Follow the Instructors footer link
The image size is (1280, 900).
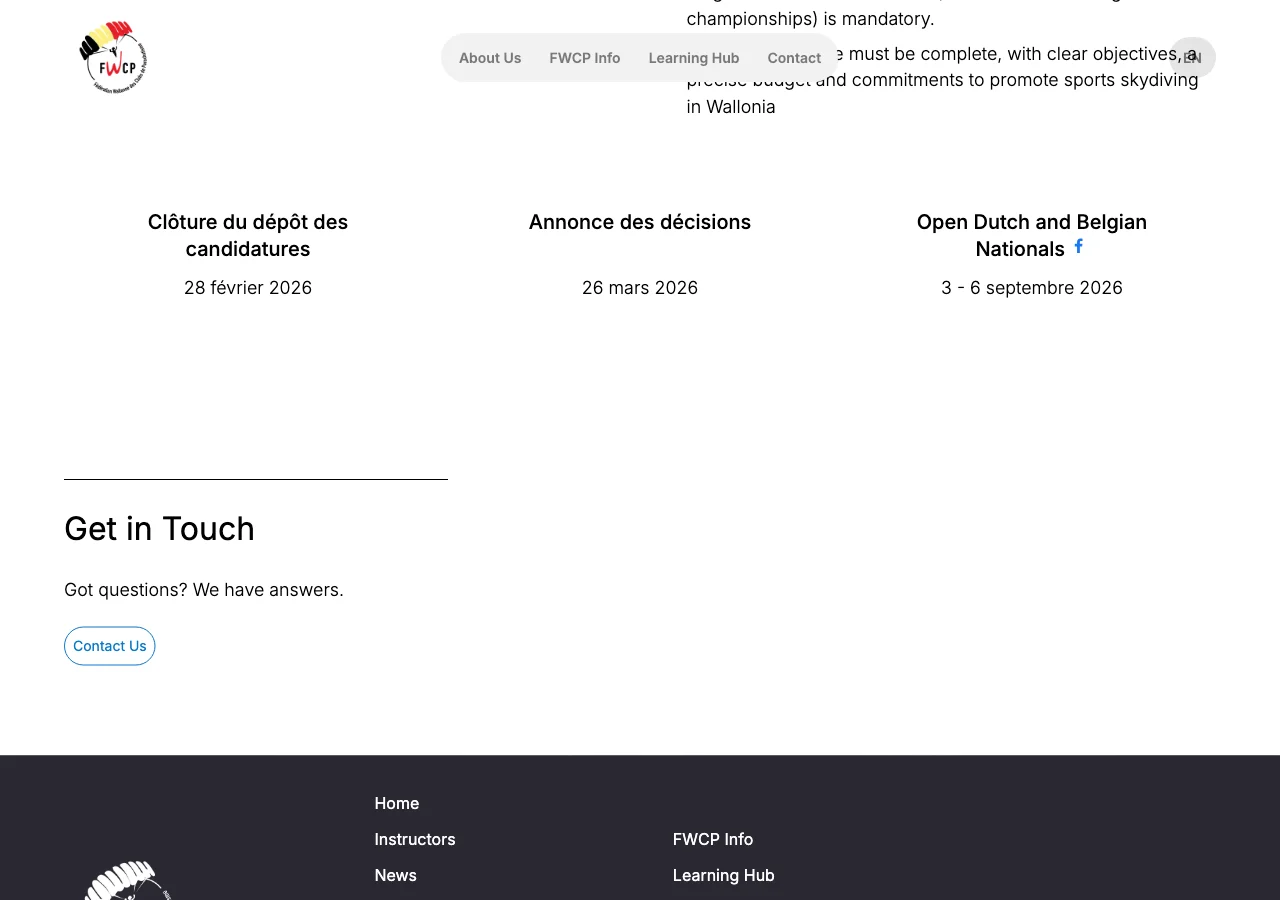pos(415,839)
